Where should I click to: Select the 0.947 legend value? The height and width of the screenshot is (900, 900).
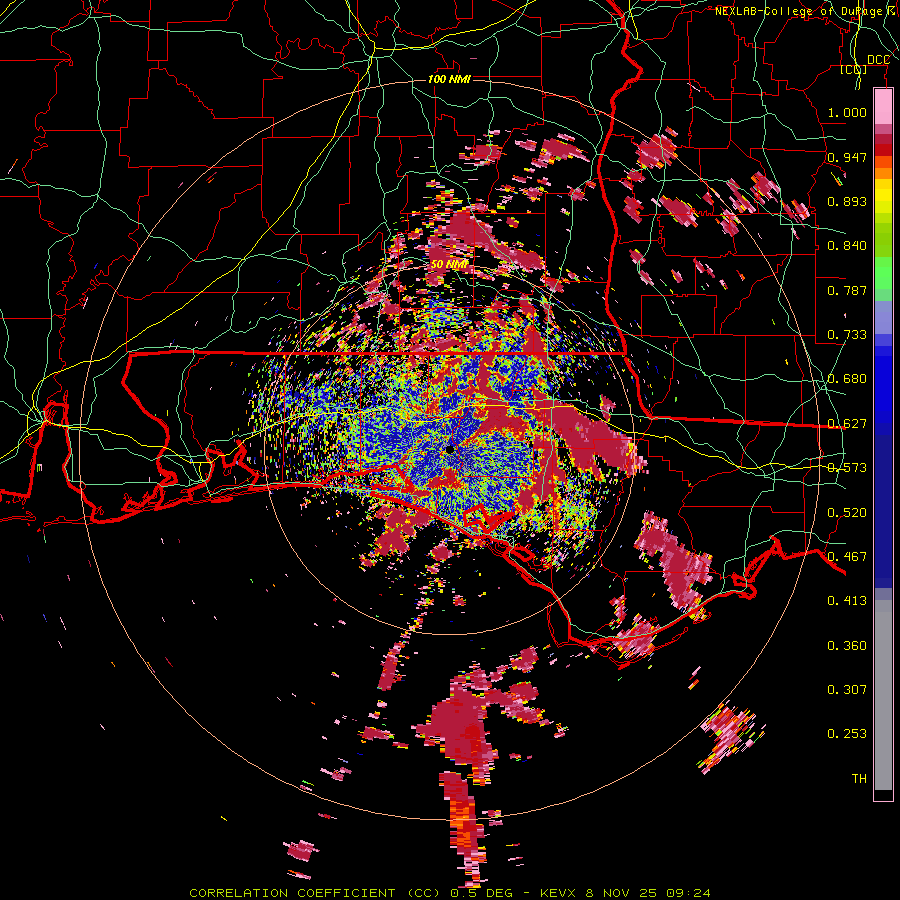click(x=847, y=157)
